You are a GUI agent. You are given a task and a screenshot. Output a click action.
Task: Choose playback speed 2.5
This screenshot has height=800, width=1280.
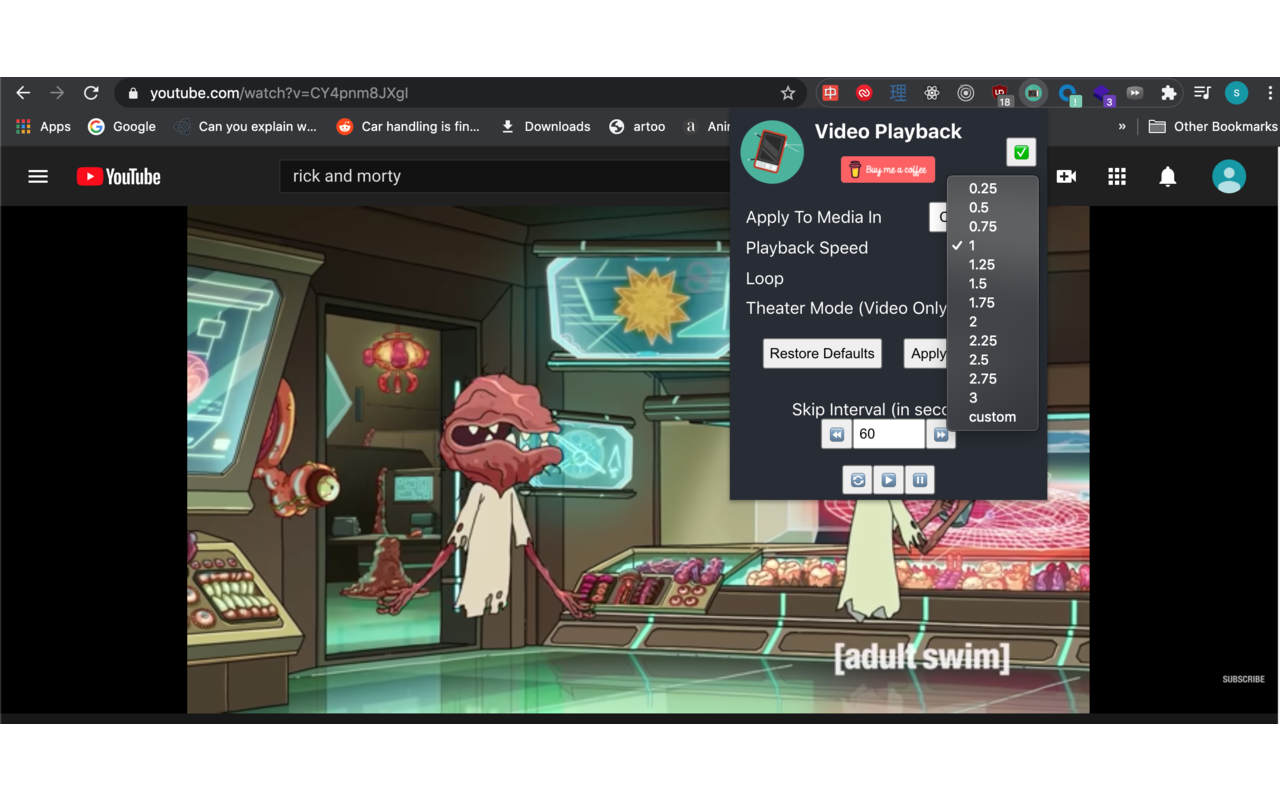[992, 360]
